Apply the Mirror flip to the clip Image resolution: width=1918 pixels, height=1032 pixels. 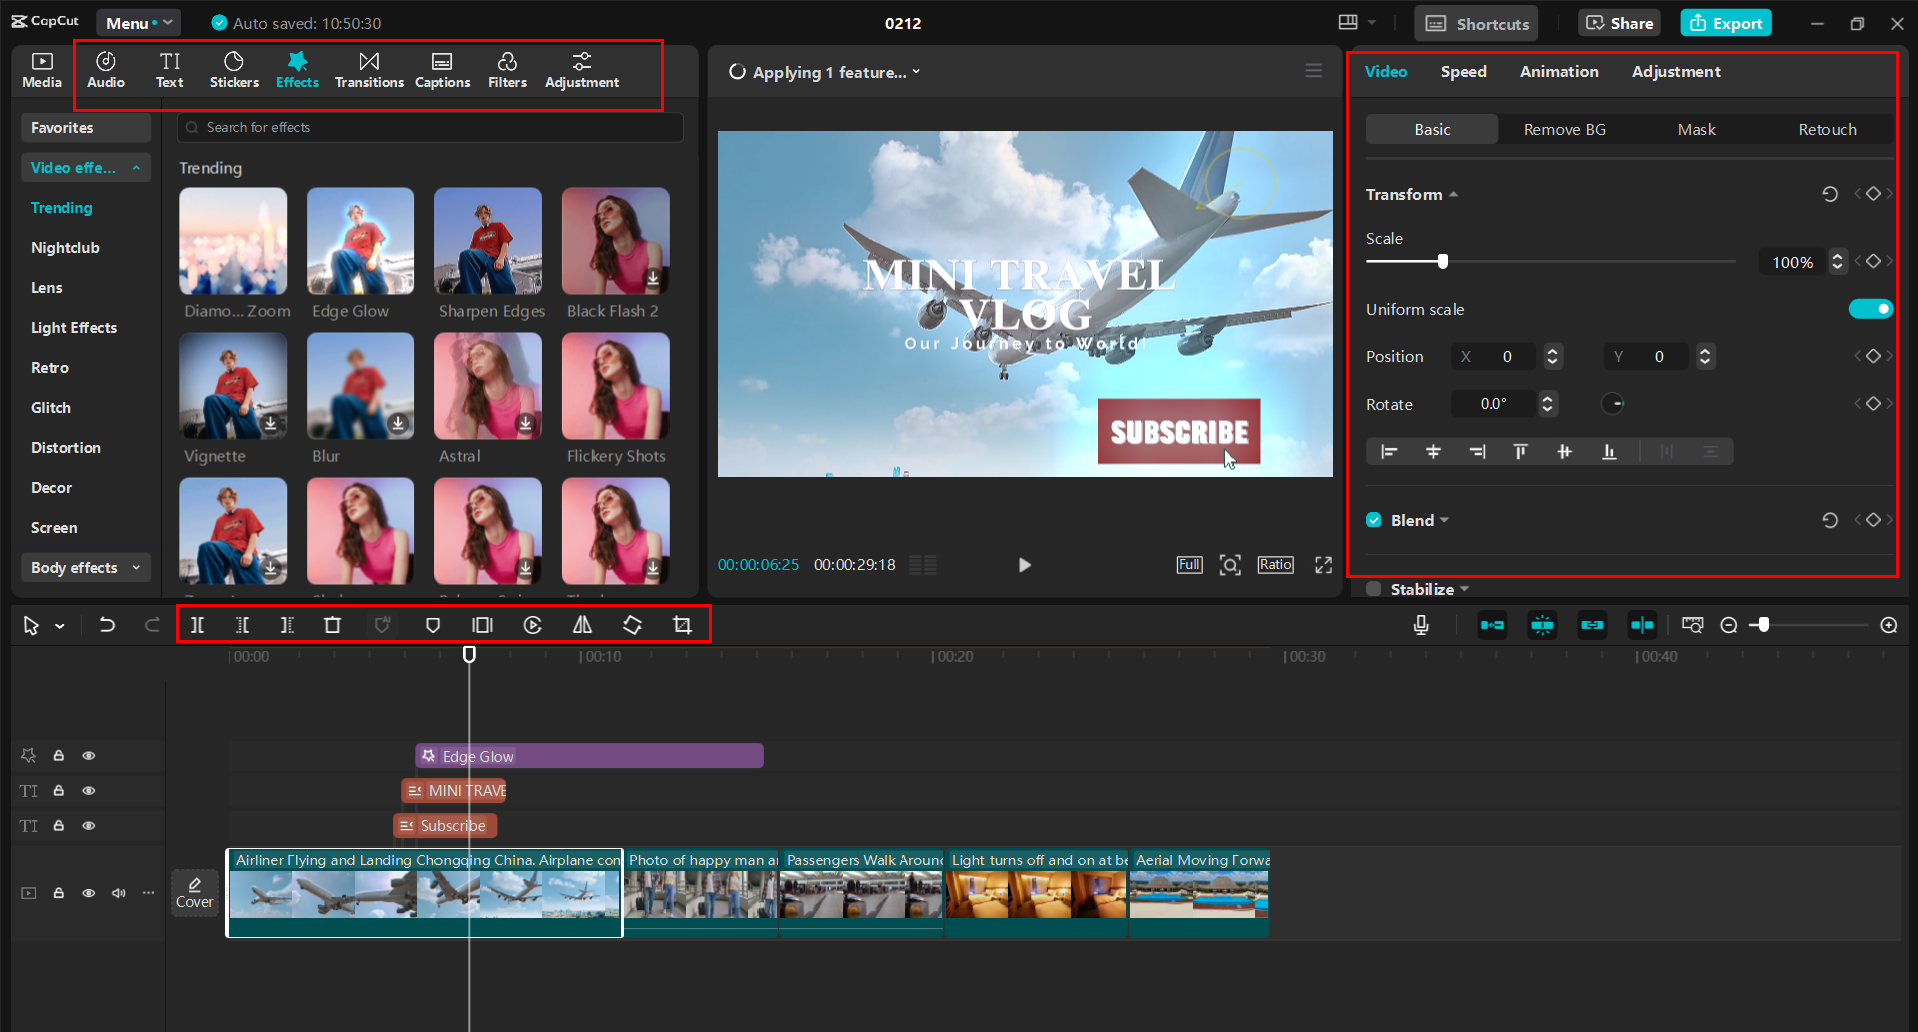(x=583, y=624)
